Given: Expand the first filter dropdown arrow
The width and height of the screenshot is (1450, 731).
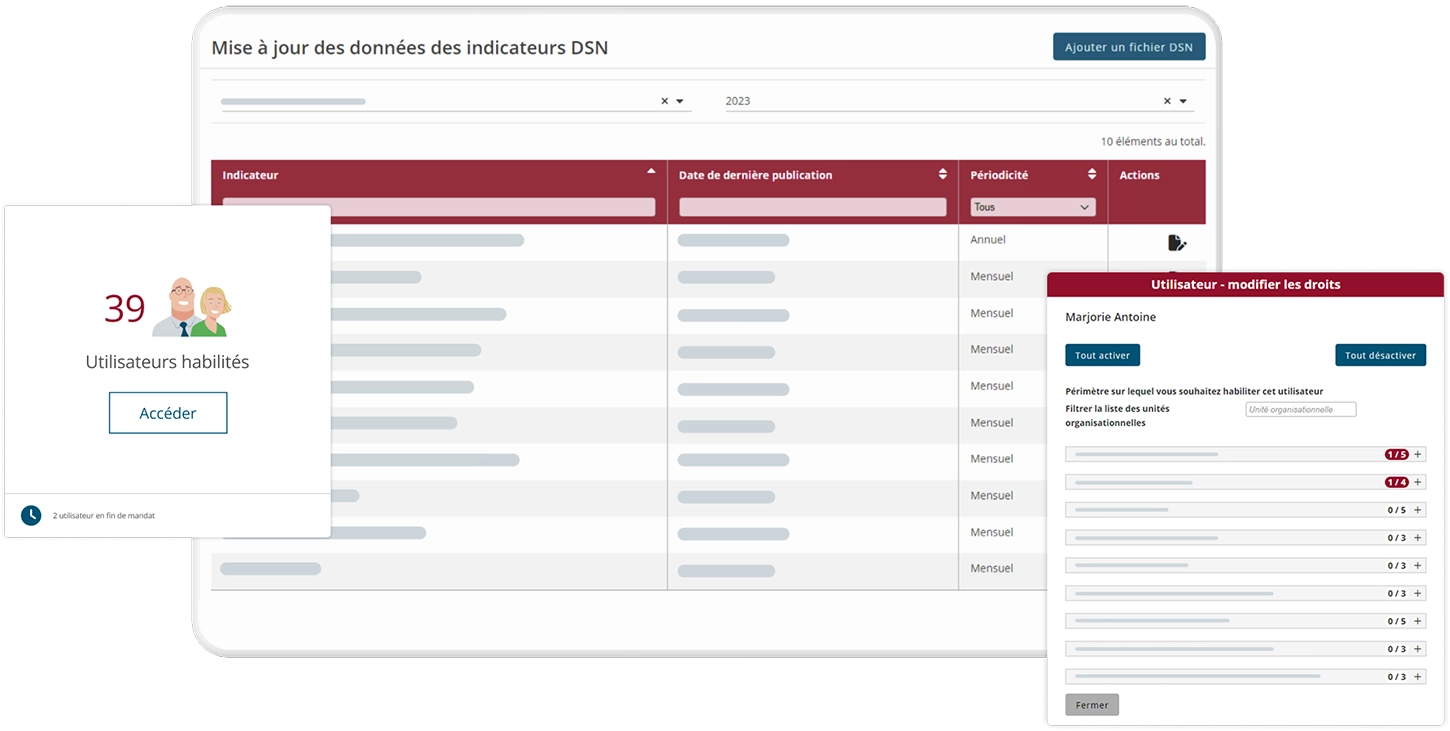Looking at the screenshot, I should (680, 101).
